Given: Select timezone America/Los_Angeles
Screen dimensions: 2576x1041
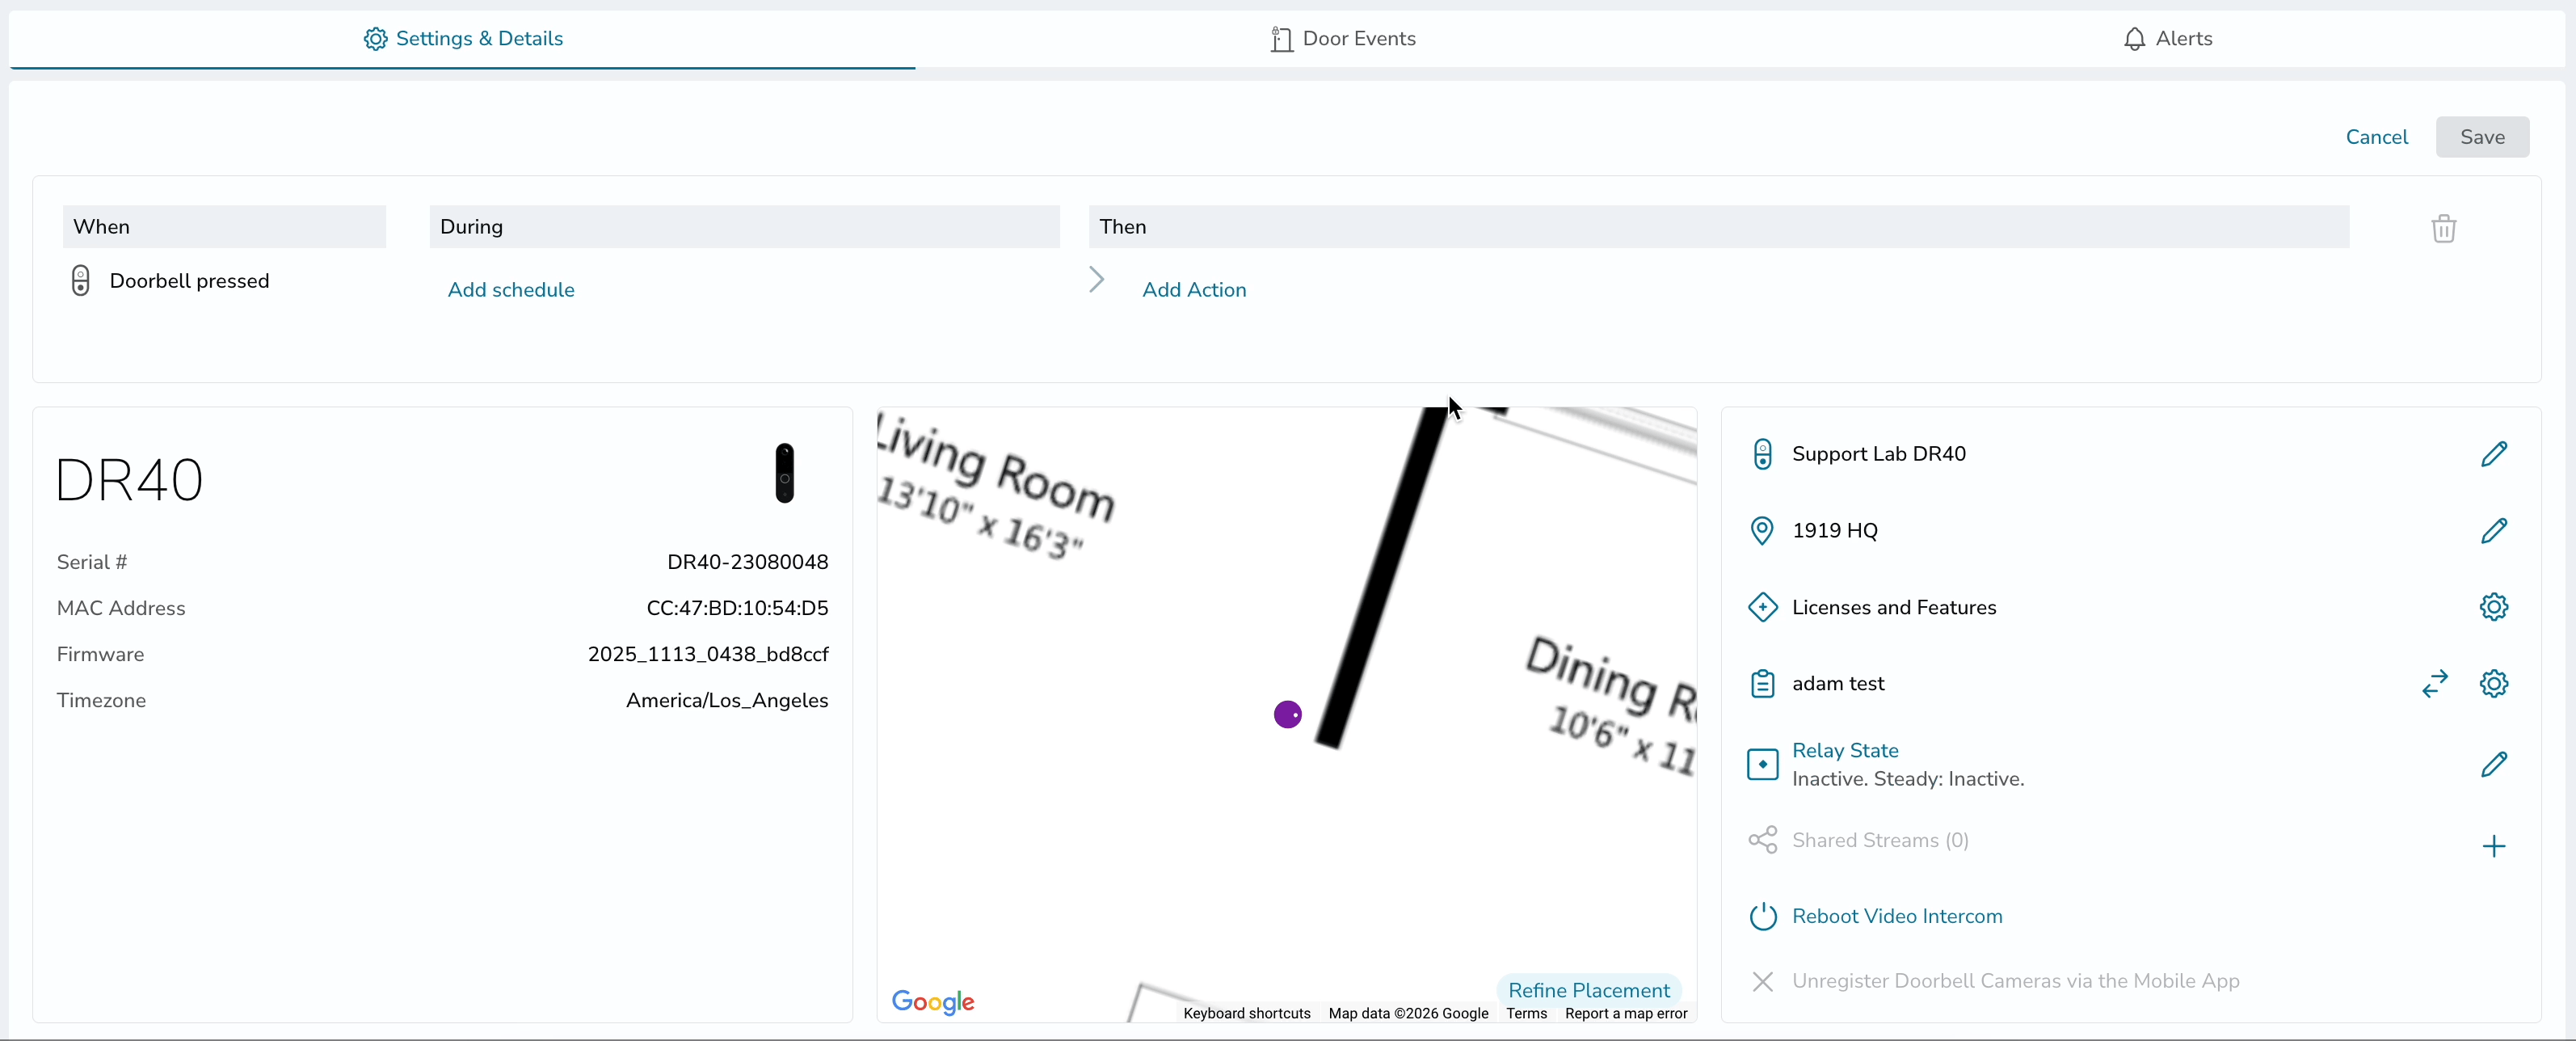Looking at the screenshot, I should (x=727, y=700).
